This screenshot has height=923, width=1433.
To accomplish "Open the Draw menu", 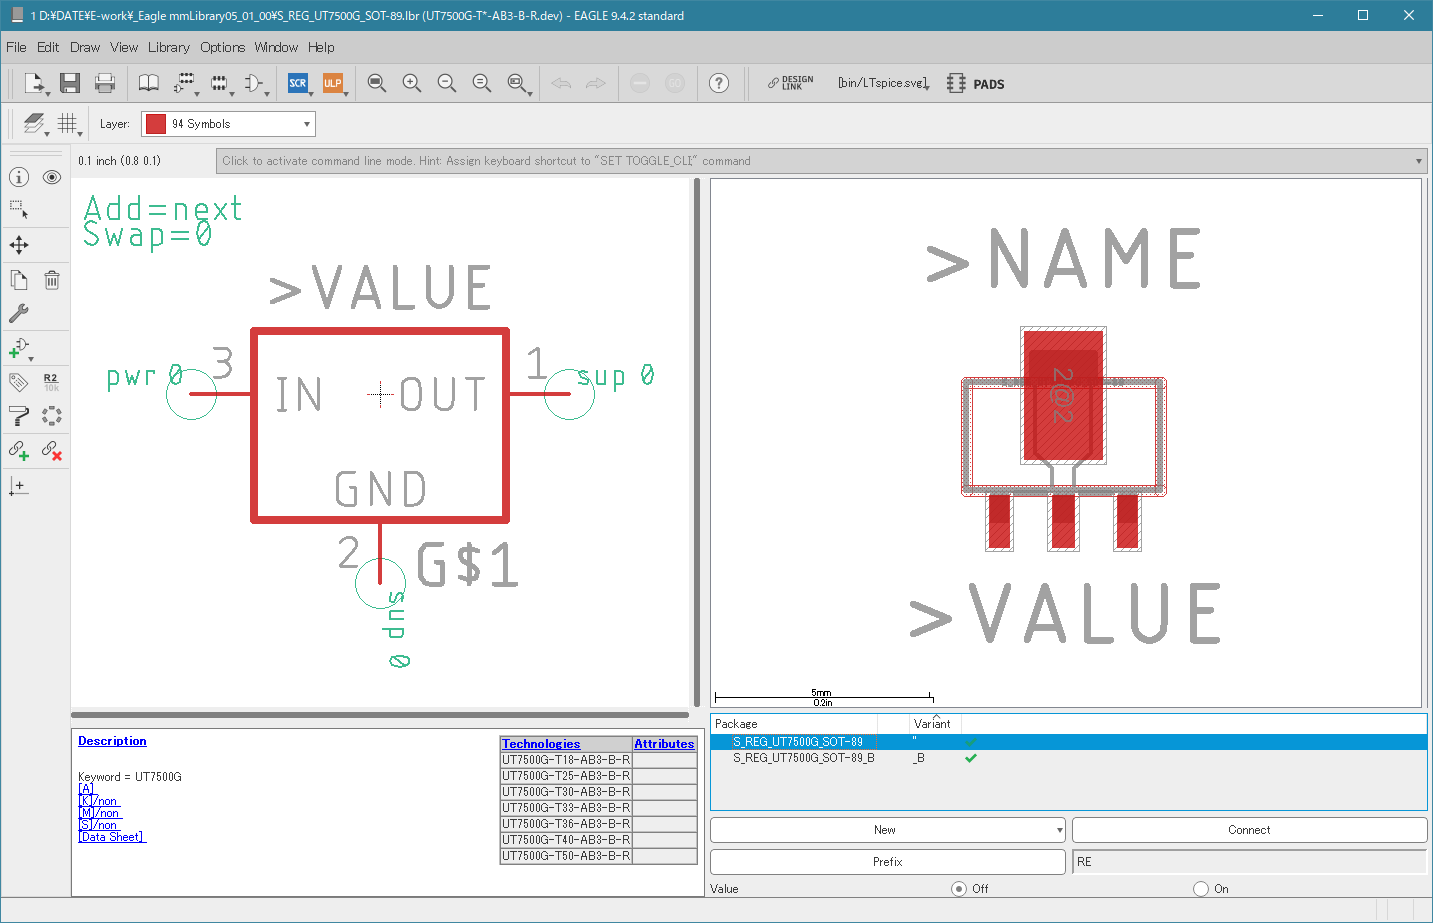I will [85, 47].
